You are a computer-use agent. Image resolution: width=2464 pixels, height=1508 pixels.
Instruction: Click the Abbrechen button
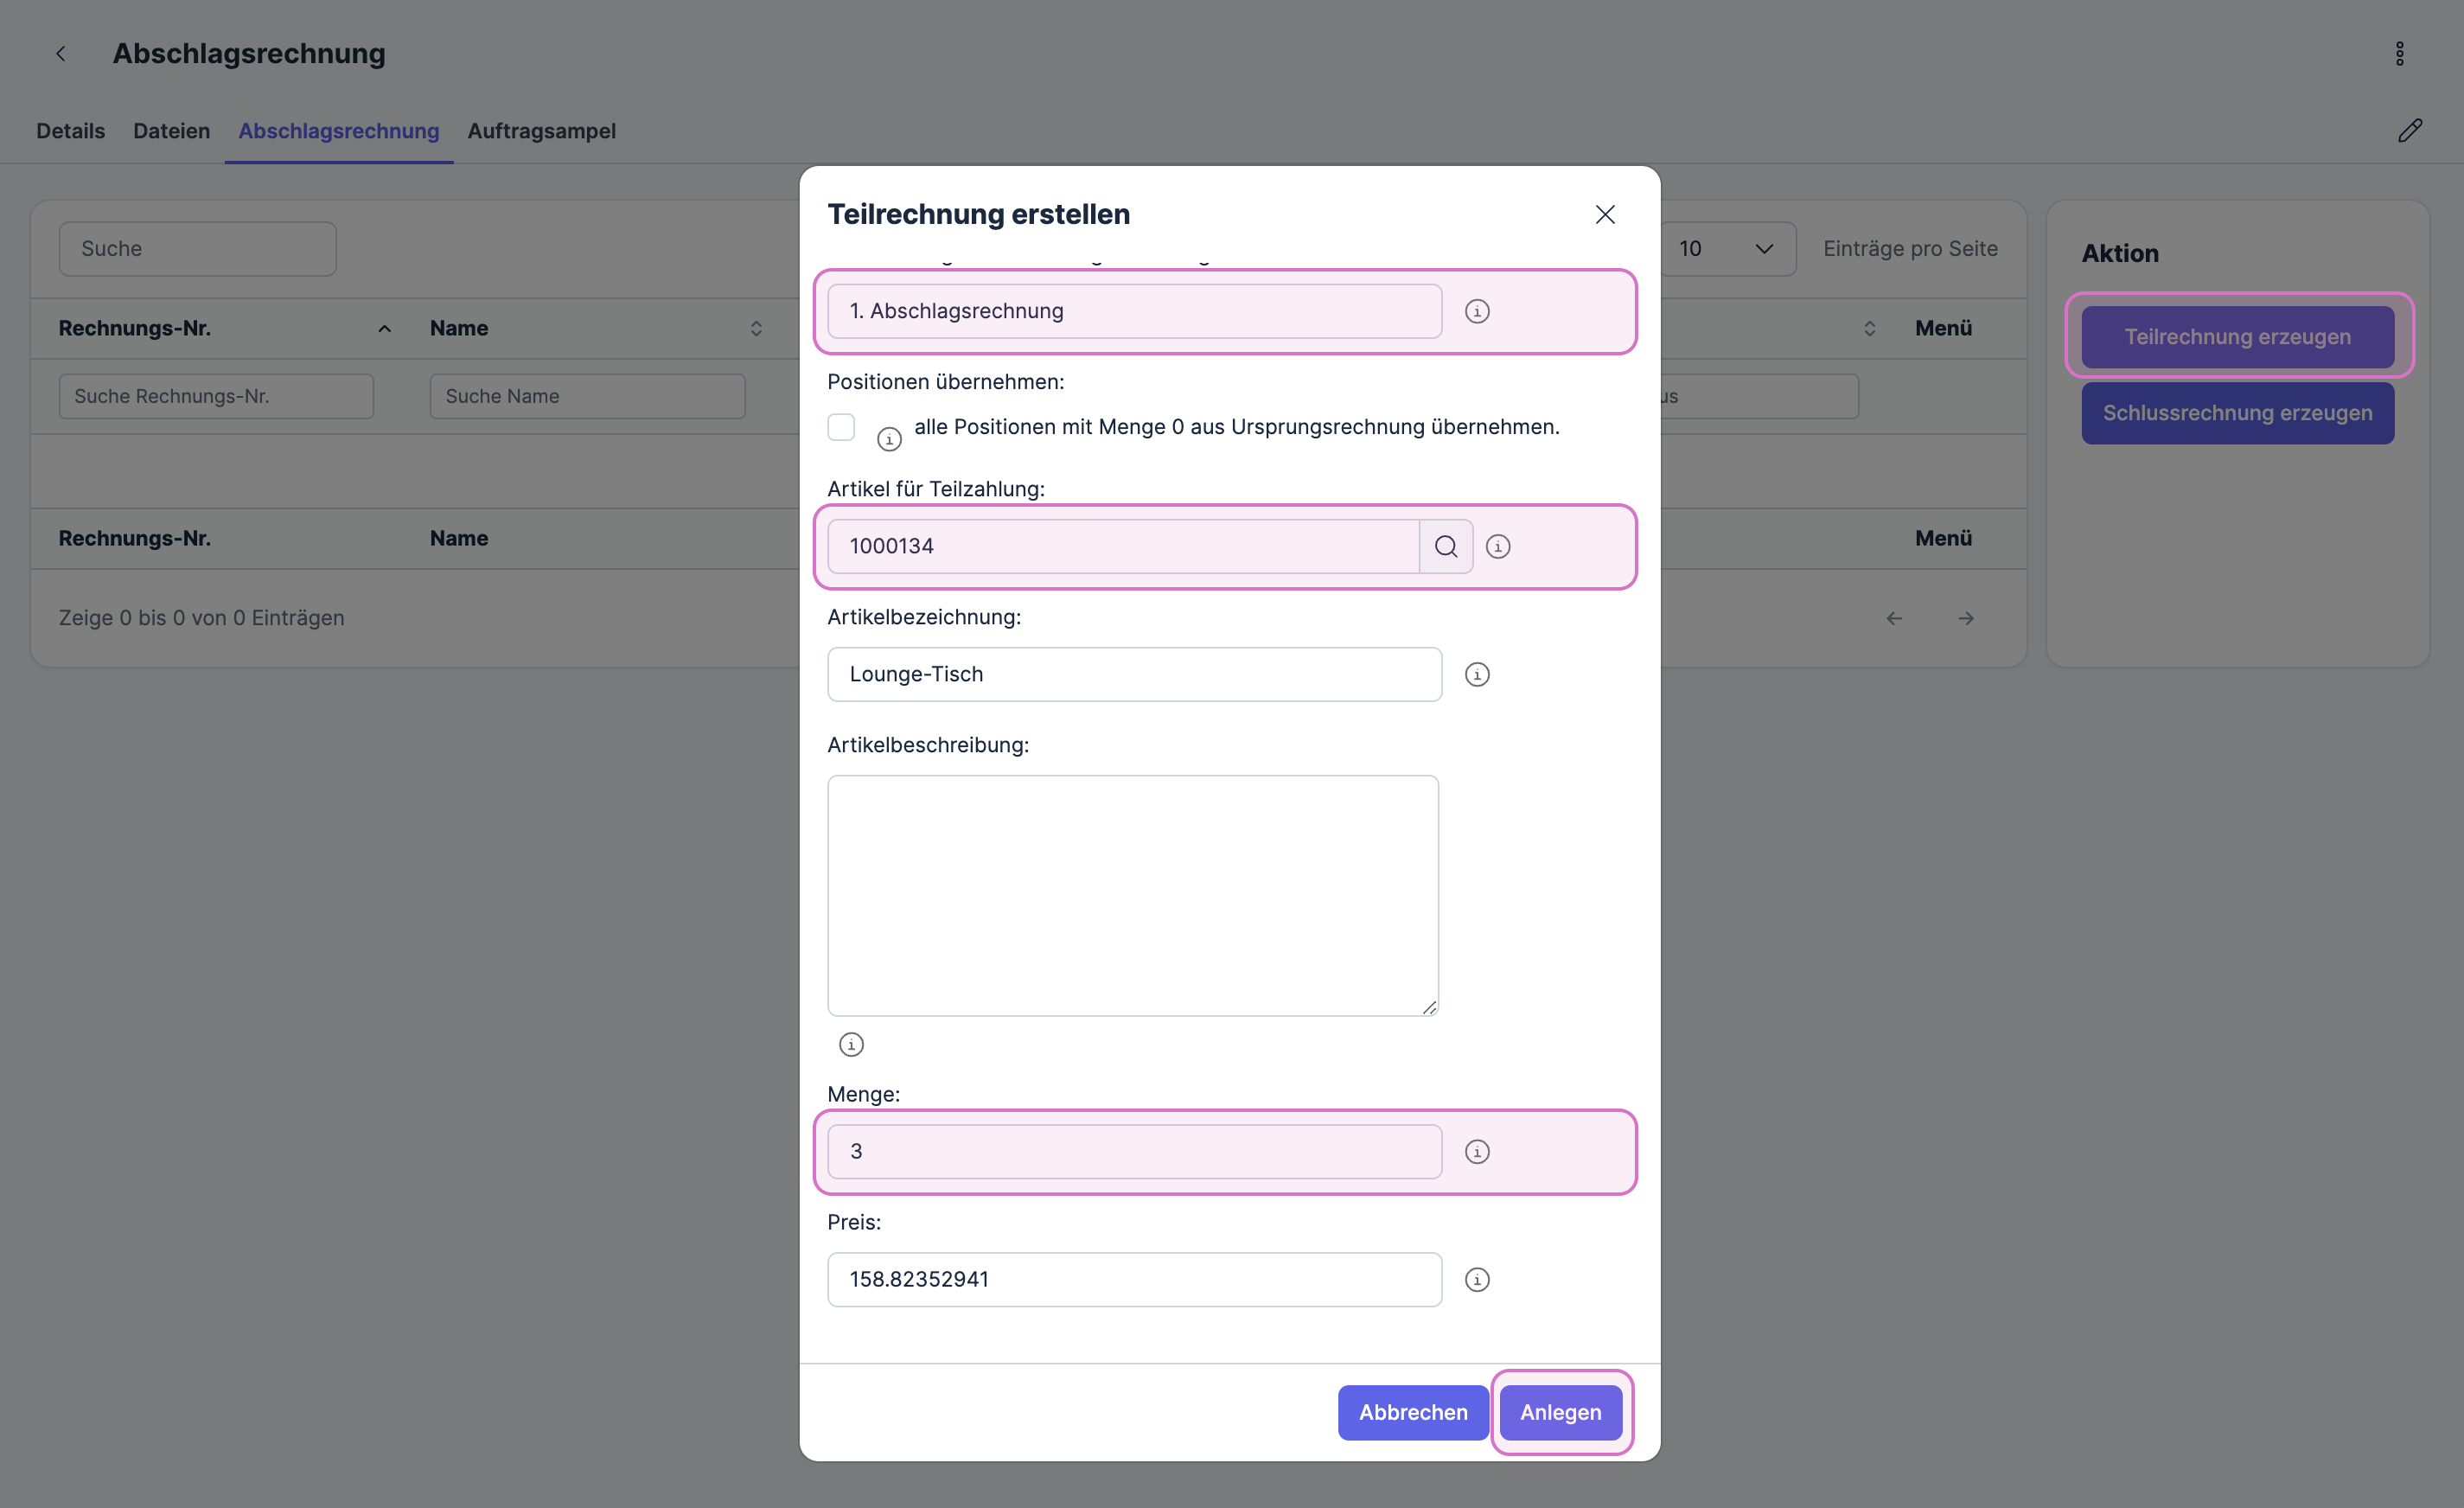click(x=1412, y=1412)
